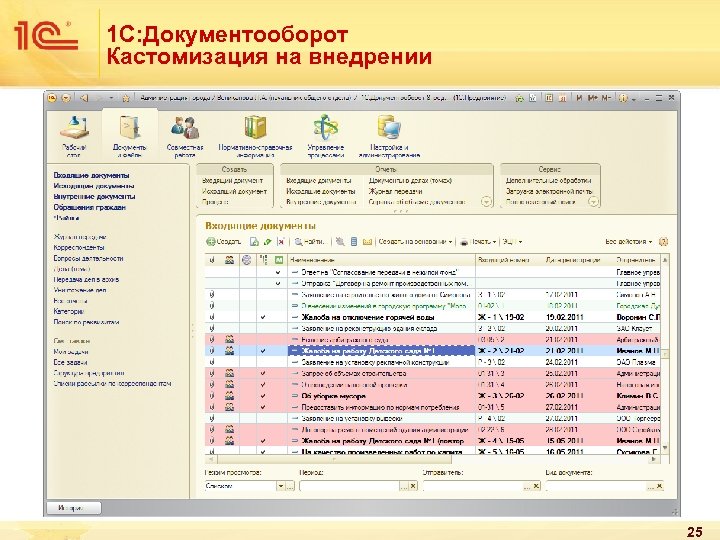
Task: Click the blue list view toolbar icon
Action: point(354,242)
